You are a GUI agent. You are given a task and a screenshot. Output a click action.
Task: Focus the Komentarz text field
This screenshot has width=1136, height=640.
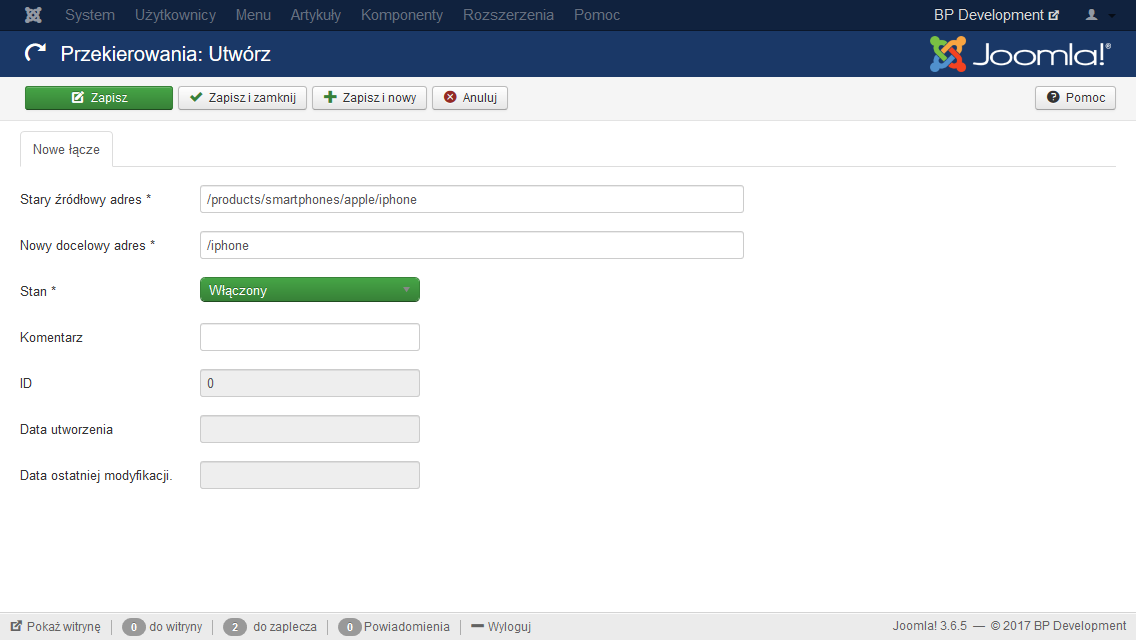coord(310,337)
